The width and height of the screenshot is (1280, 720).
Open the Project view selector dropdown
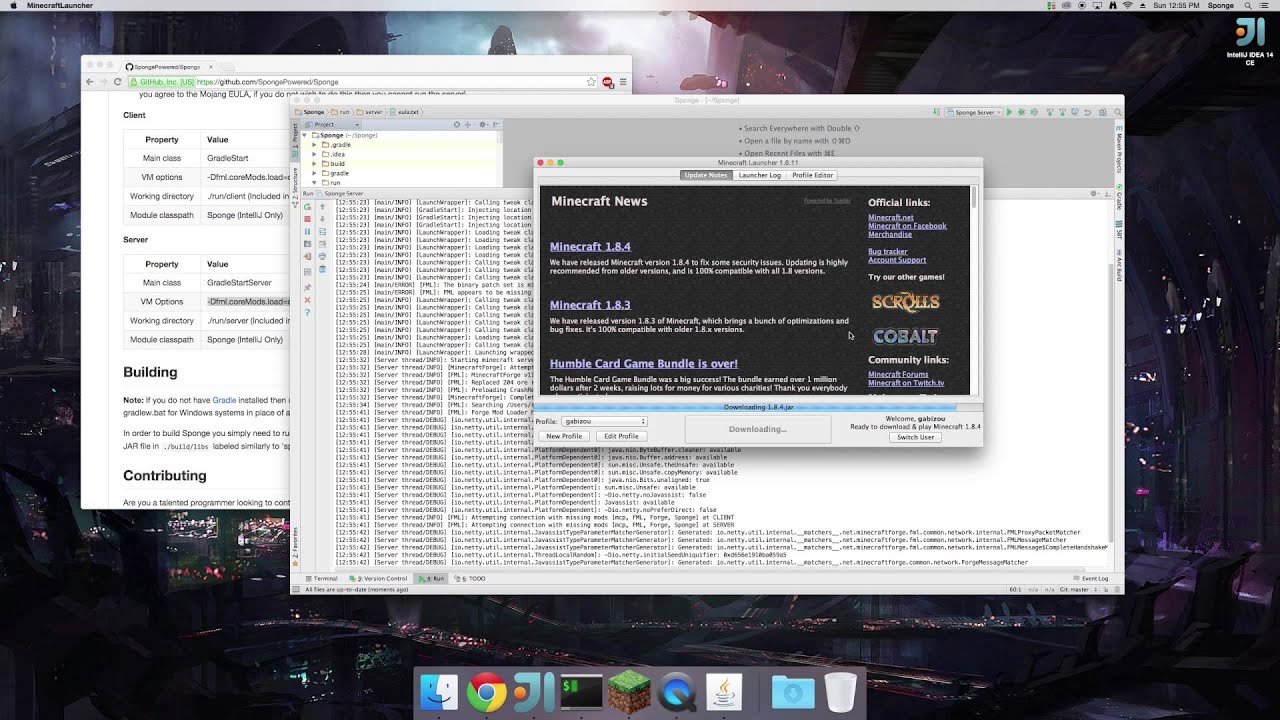click(x=333, y=125)
